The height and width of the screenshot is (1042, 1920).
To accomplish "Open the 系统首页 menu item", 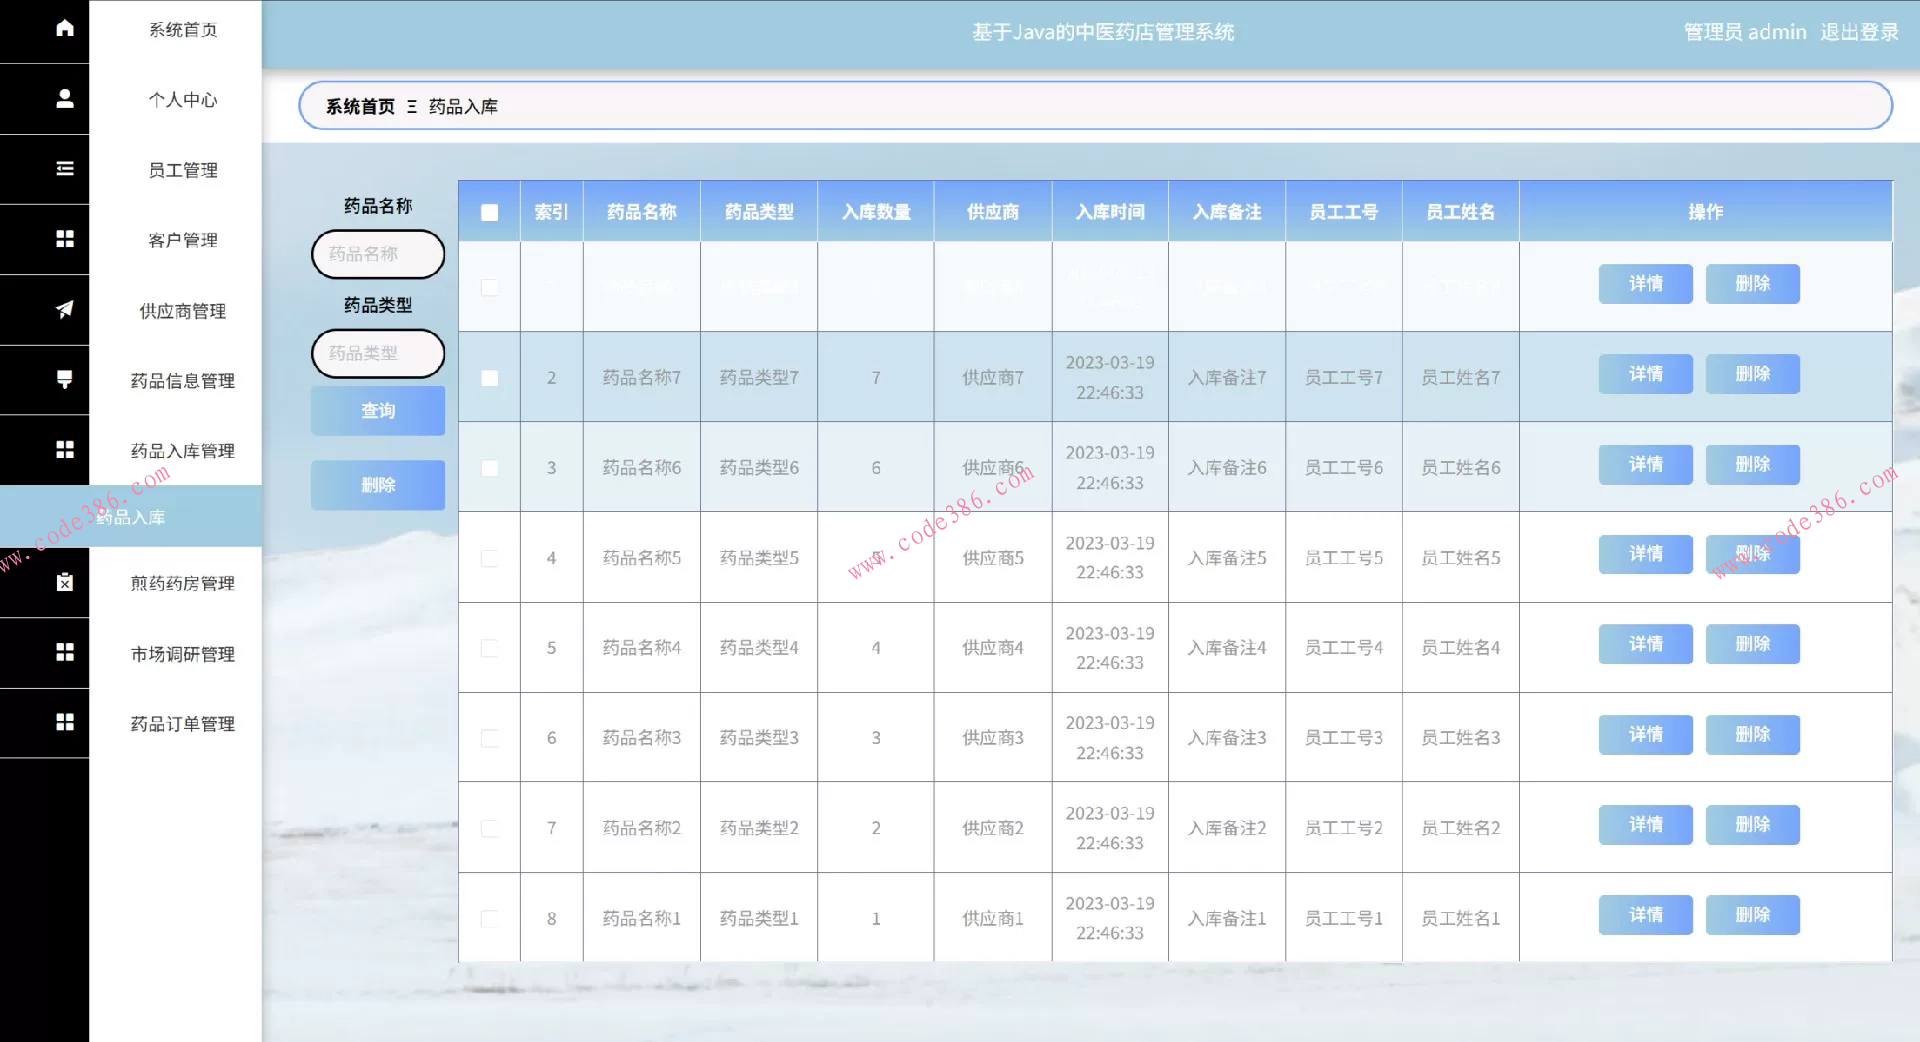I will [x=182, y=30].
